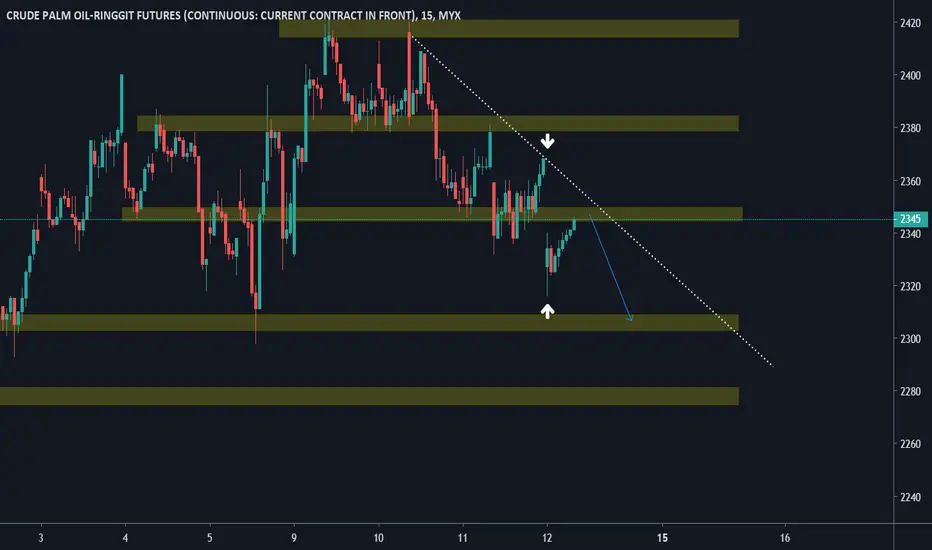932x550 pixels.
Task: Click date label 12 on time axis
Action: [547, 538]
